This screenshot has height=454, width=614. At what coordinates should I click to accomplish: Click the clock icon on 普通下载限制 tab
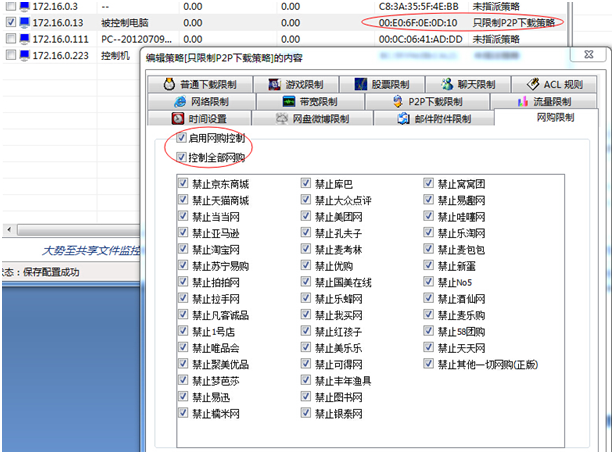point(169,84)
